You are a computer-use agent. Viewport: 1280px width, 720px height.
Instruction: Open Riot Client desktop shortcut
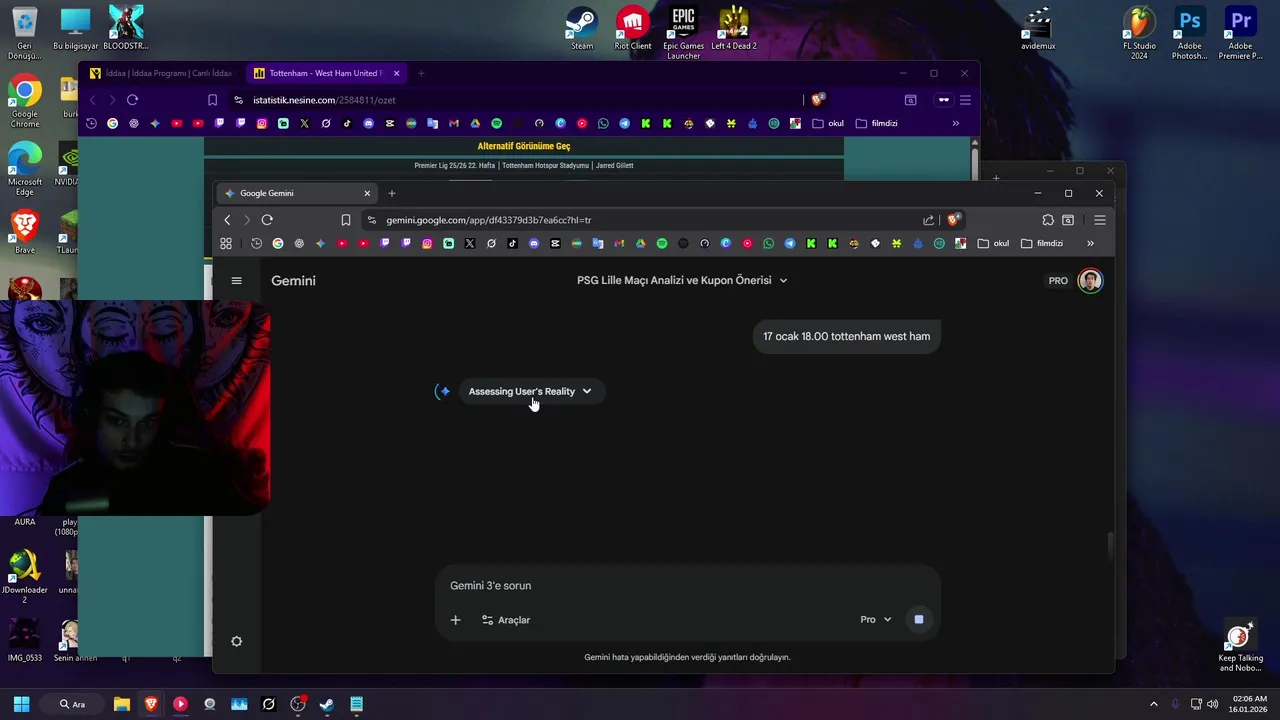[x=633, y=28]
